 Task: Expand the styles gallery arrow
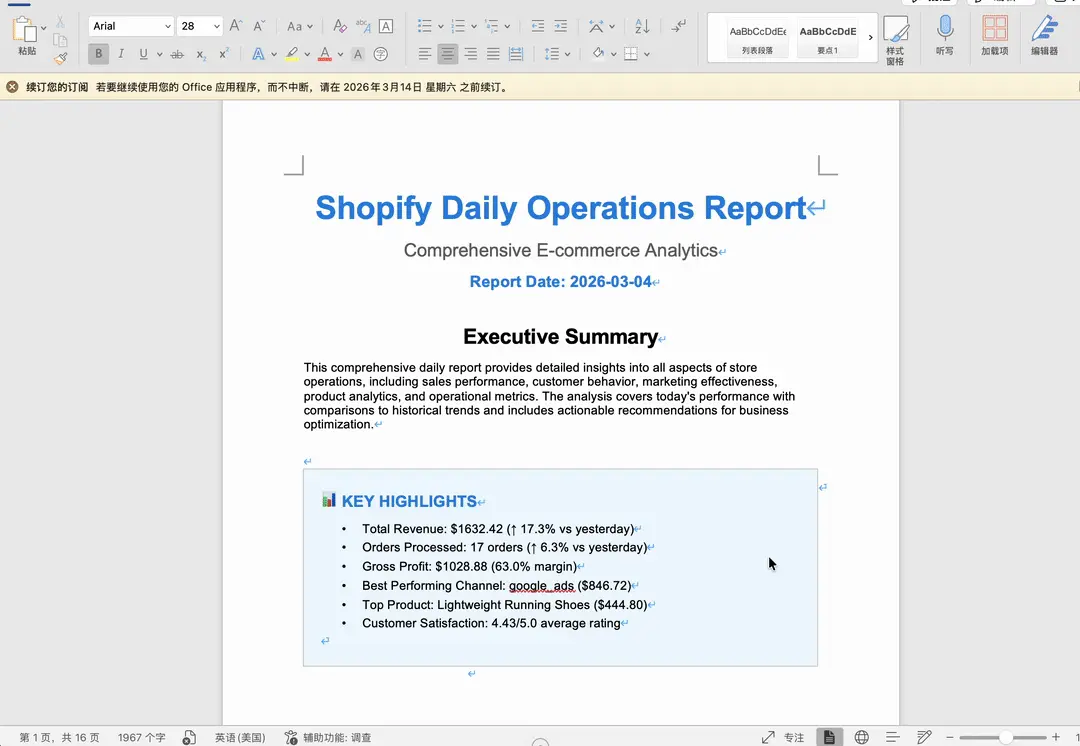coord(870,38)
